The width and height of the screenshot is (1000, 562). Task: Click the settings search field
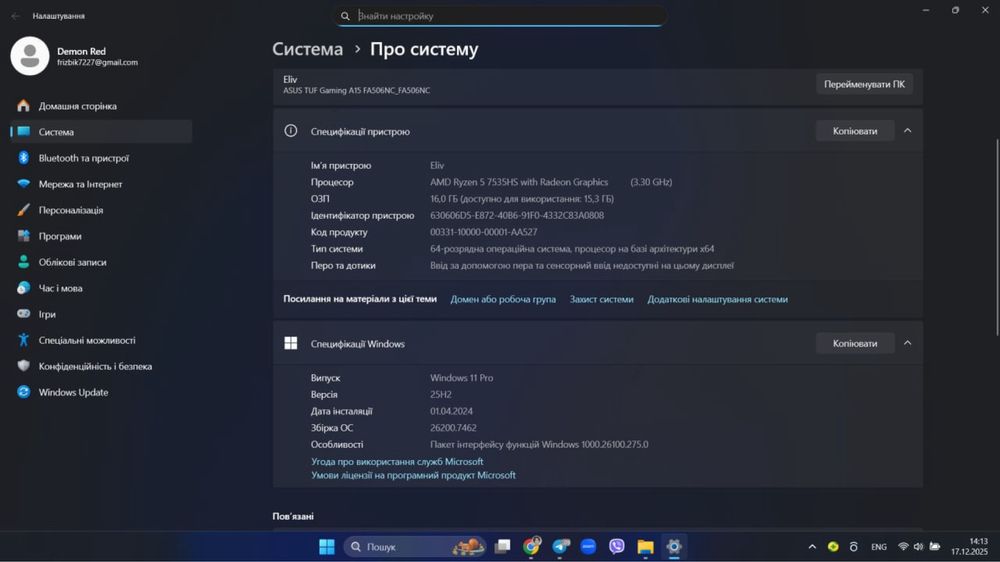coord(501,16)
